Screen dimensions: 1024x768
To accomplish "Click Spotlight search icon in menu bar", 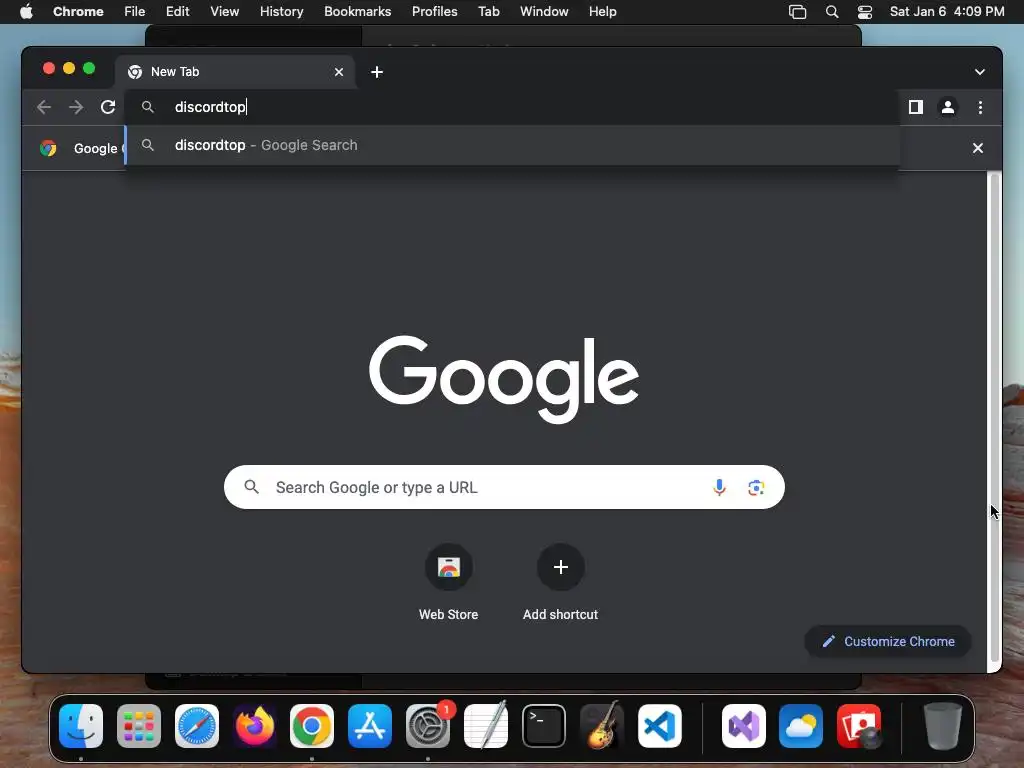I will pos(832,12).
